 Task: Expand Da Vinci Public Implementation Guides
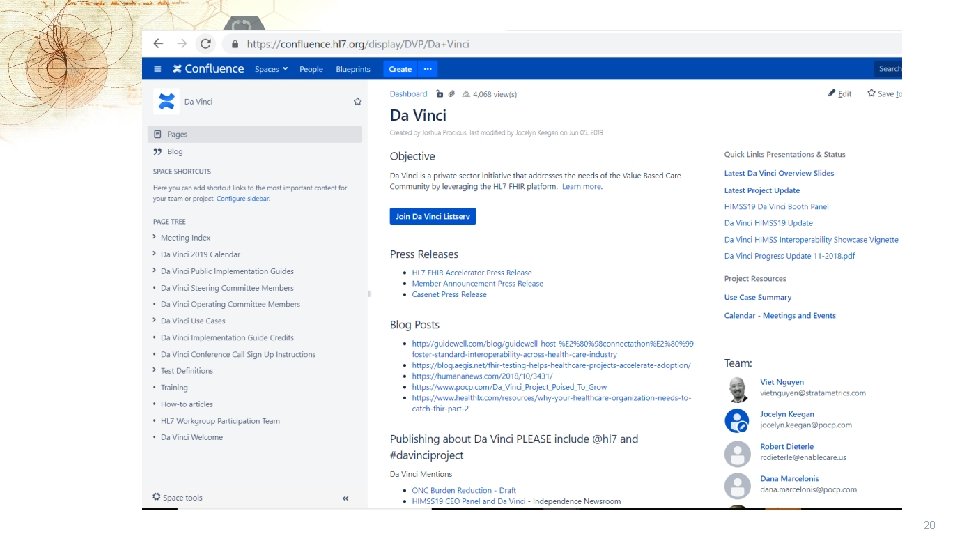(x=154, y=270)
